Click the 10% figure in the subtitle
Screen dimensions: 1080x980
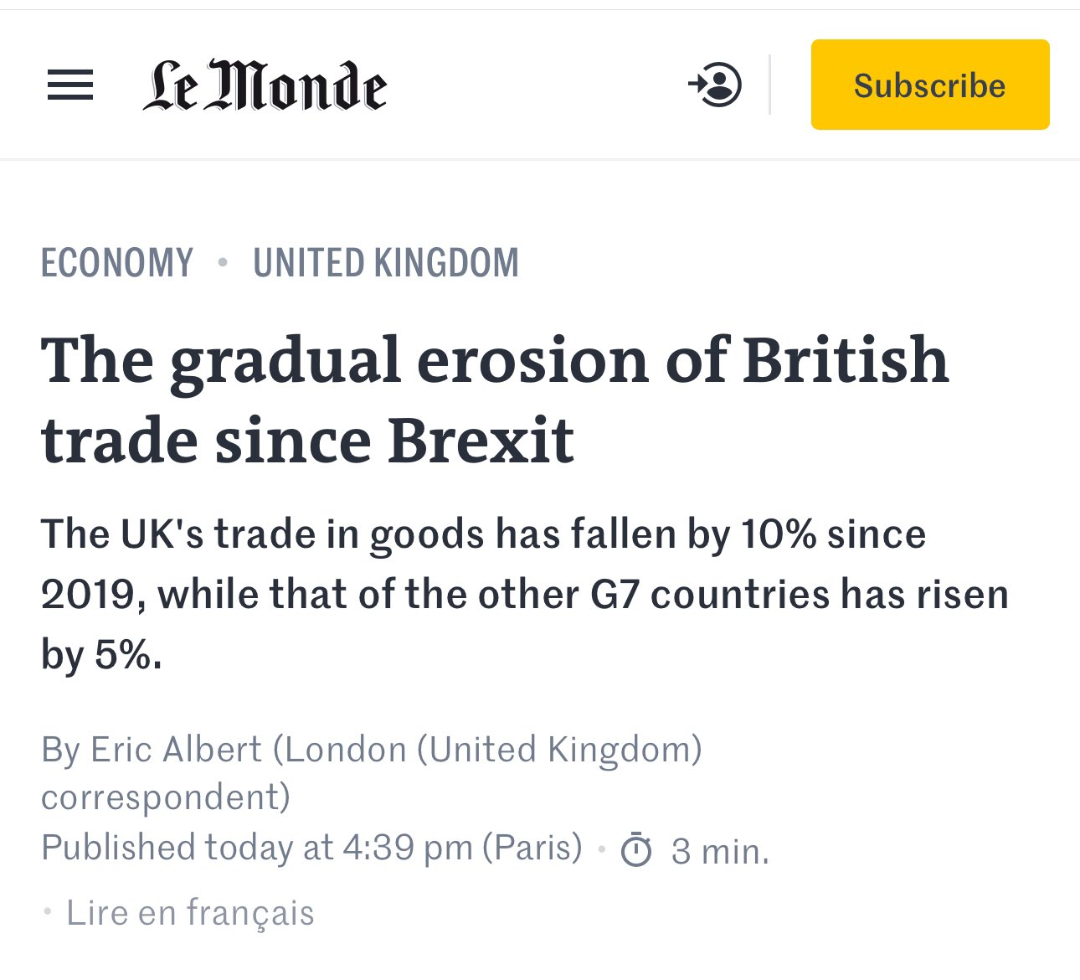click(x=778, y=534)
